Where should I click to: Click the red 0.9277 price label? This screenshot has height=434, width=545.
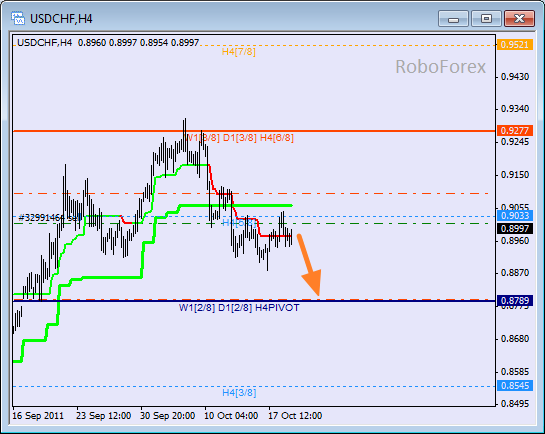tap(515, 131)
